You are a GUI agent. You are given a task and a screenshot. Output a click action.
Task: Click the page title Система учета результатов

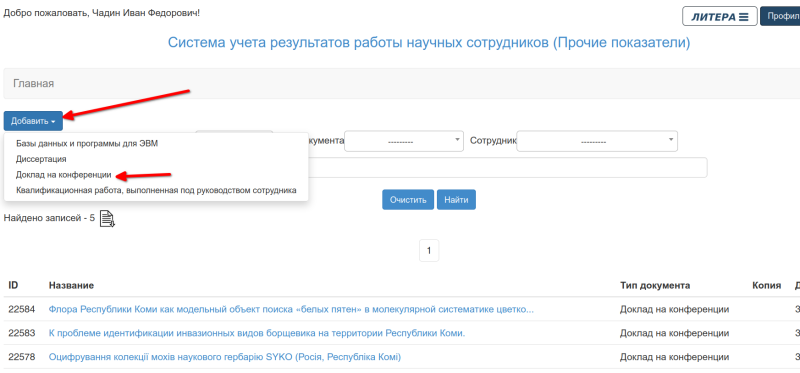tap(429, 43)
